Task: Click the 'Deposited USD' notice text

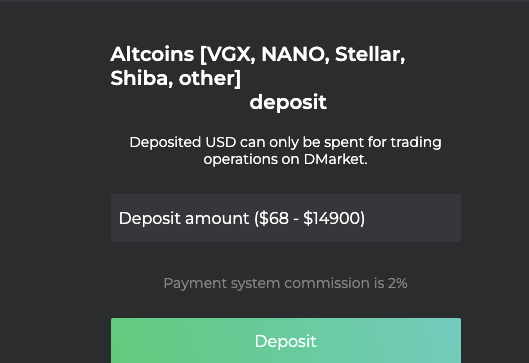Action: pyautogui.click(x=285, y=150)
